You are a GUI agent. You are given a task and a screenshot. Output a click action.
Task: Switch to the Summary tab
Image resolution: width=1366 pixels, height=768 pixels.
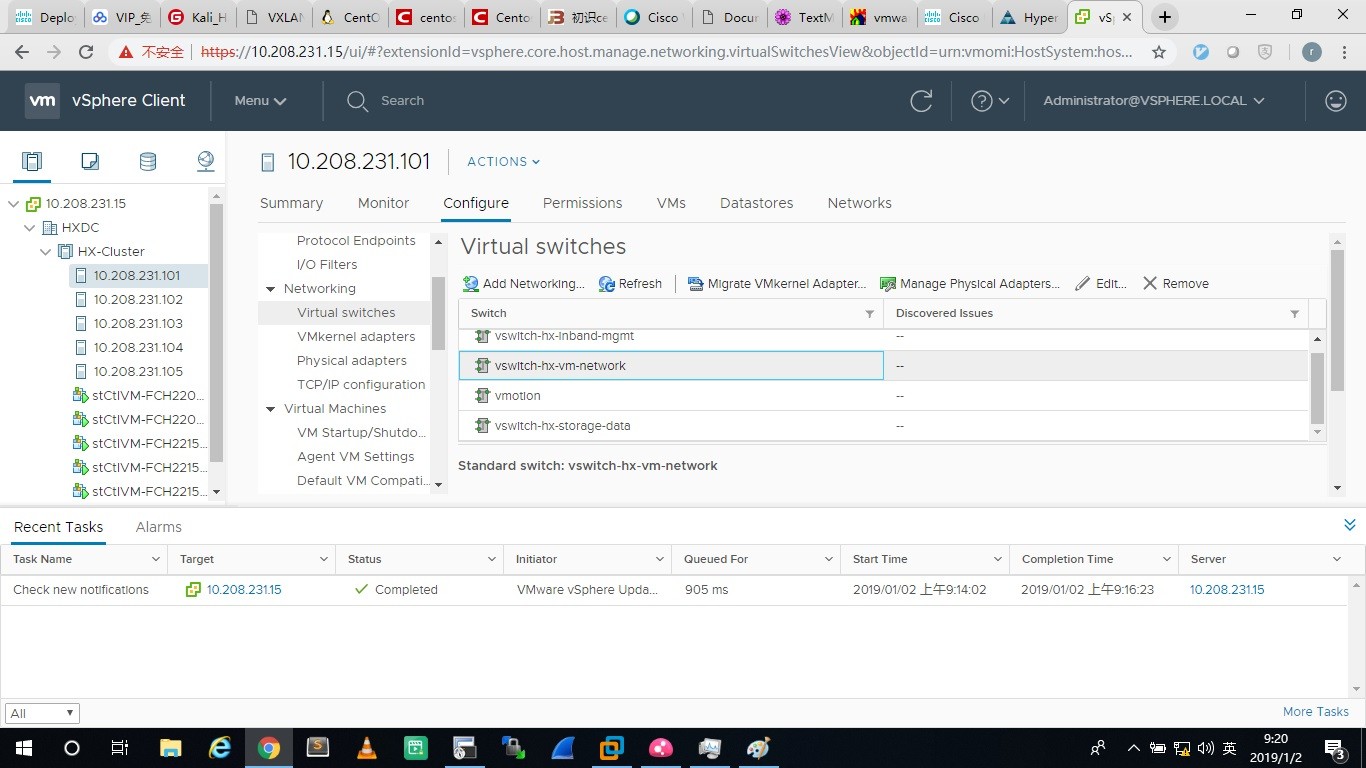click(x=291, y=203)
